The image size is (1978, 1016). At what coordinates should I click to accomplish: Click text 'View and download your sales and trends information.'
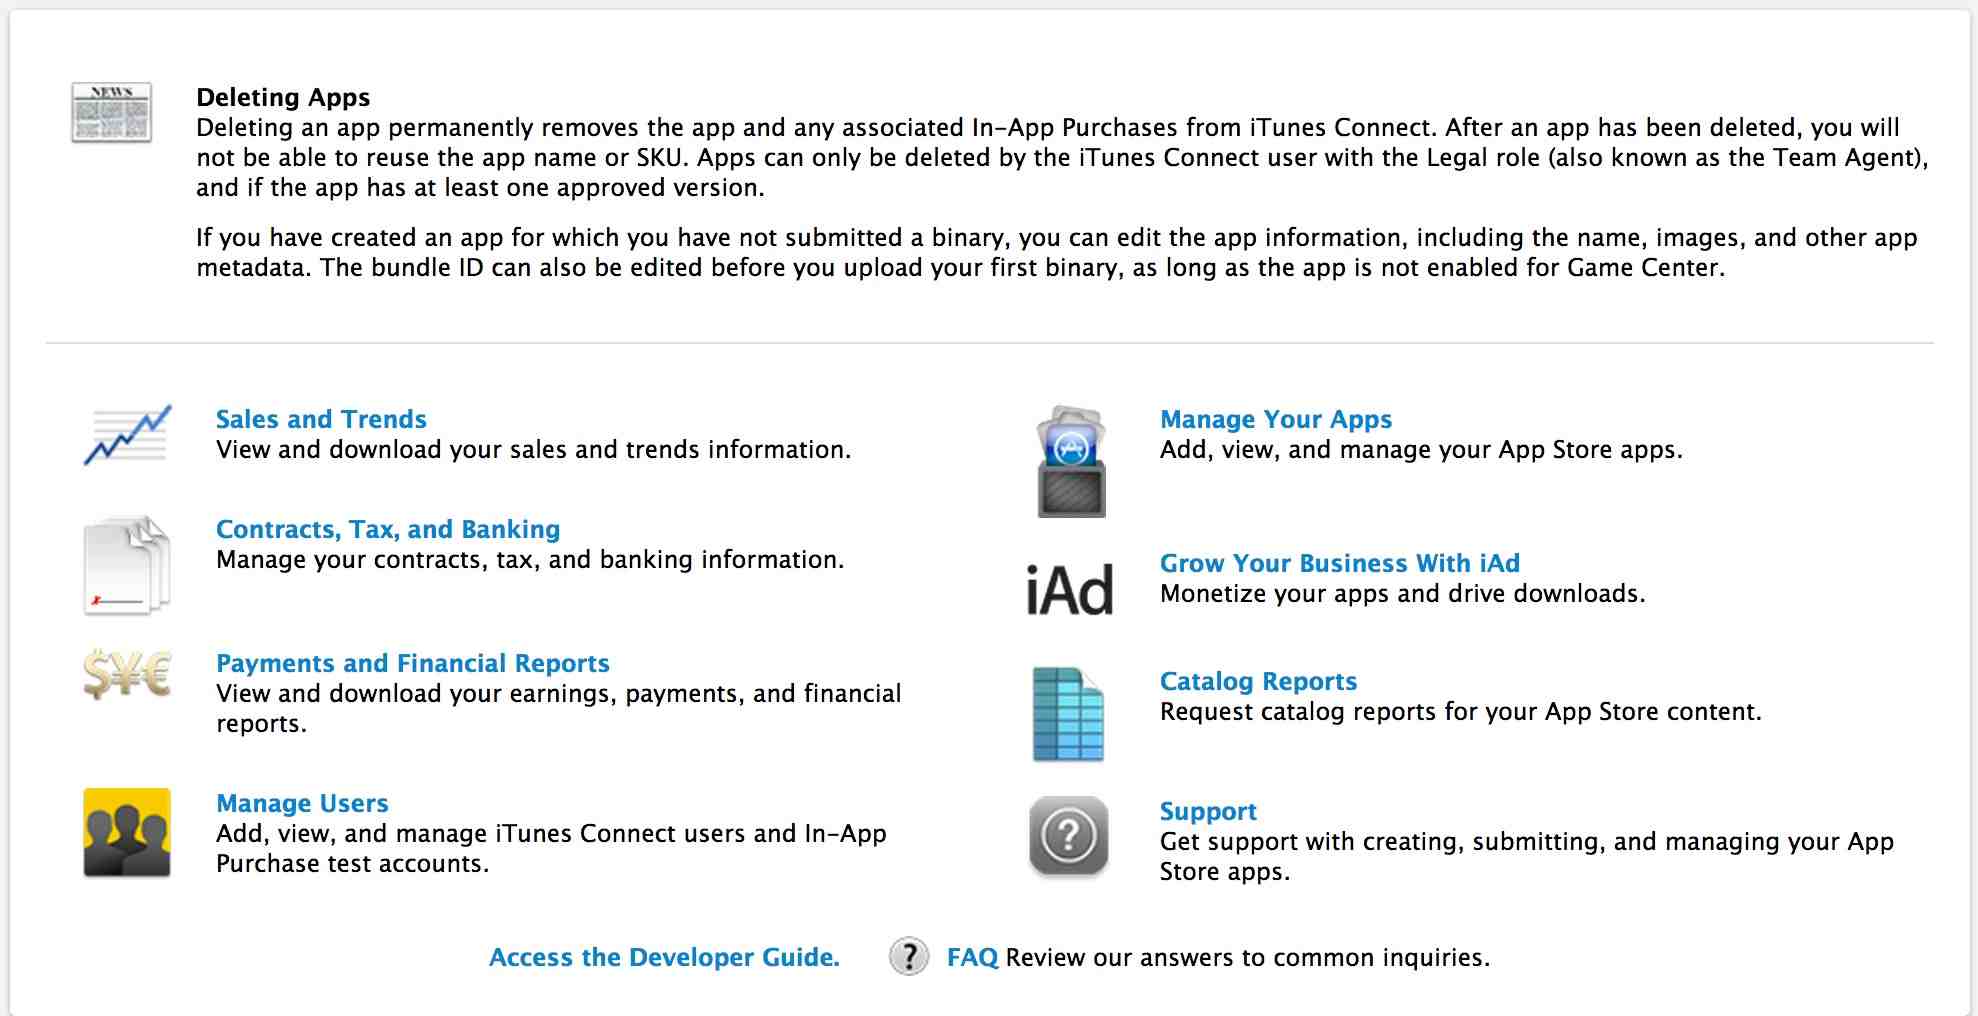534,450
